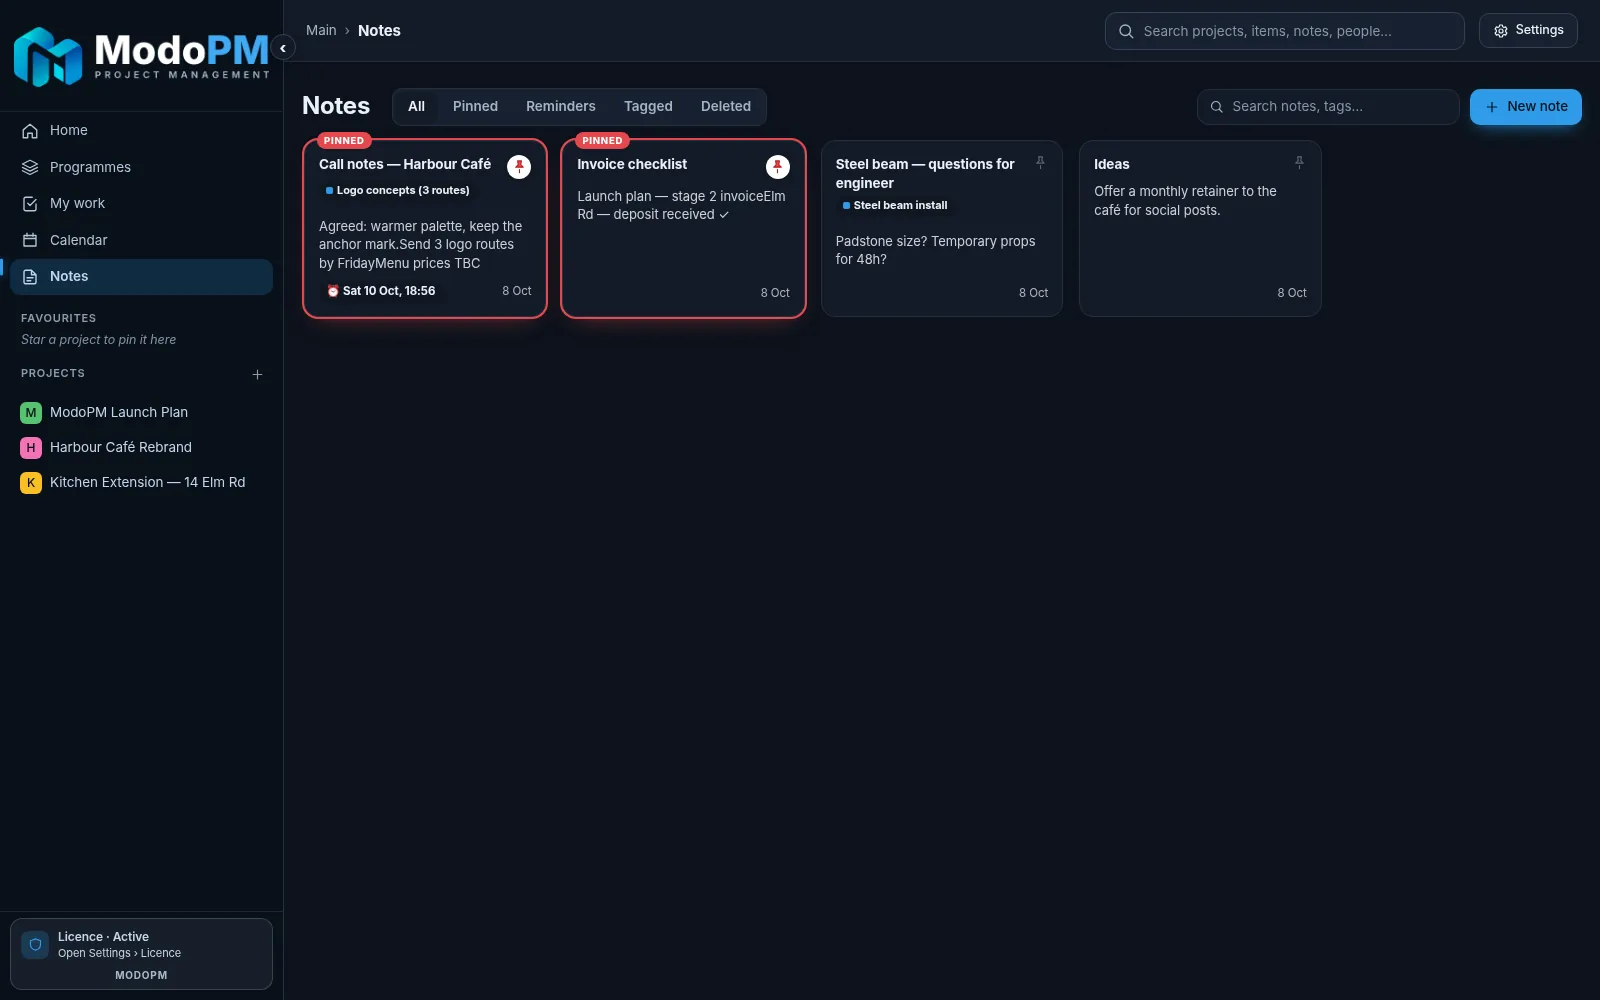Switch to the Pinned tab
The width and height of the screenshot is (1600, 1000).
pos(475,107)
